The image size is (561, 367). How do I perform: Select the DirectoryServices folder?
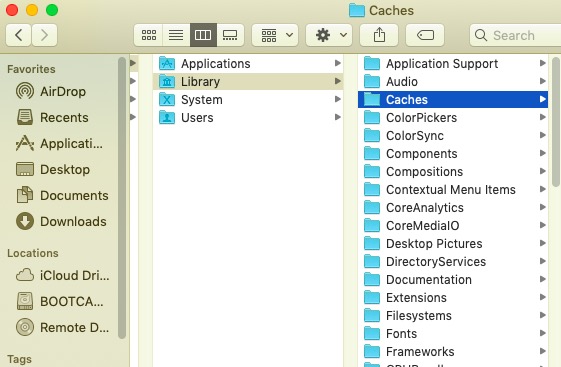pos(453,261)
